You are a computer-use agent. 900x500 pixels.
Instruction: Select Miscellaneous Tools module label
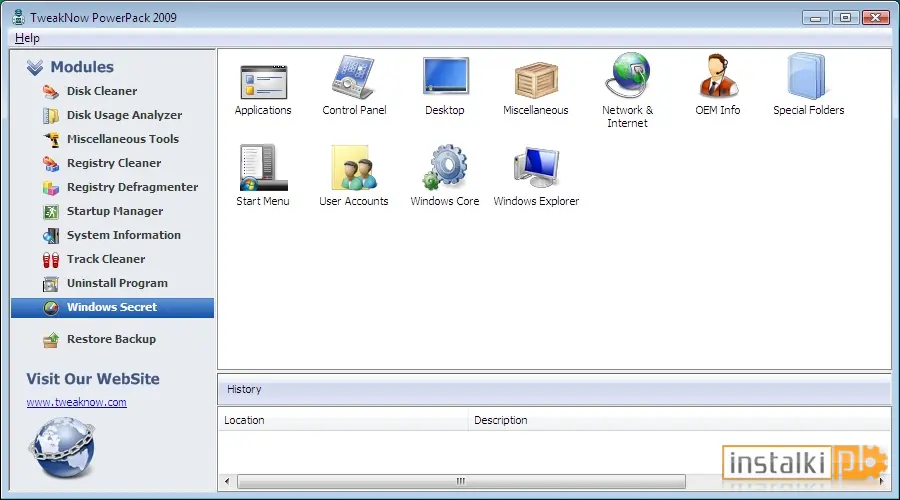(x=123, y=139)
